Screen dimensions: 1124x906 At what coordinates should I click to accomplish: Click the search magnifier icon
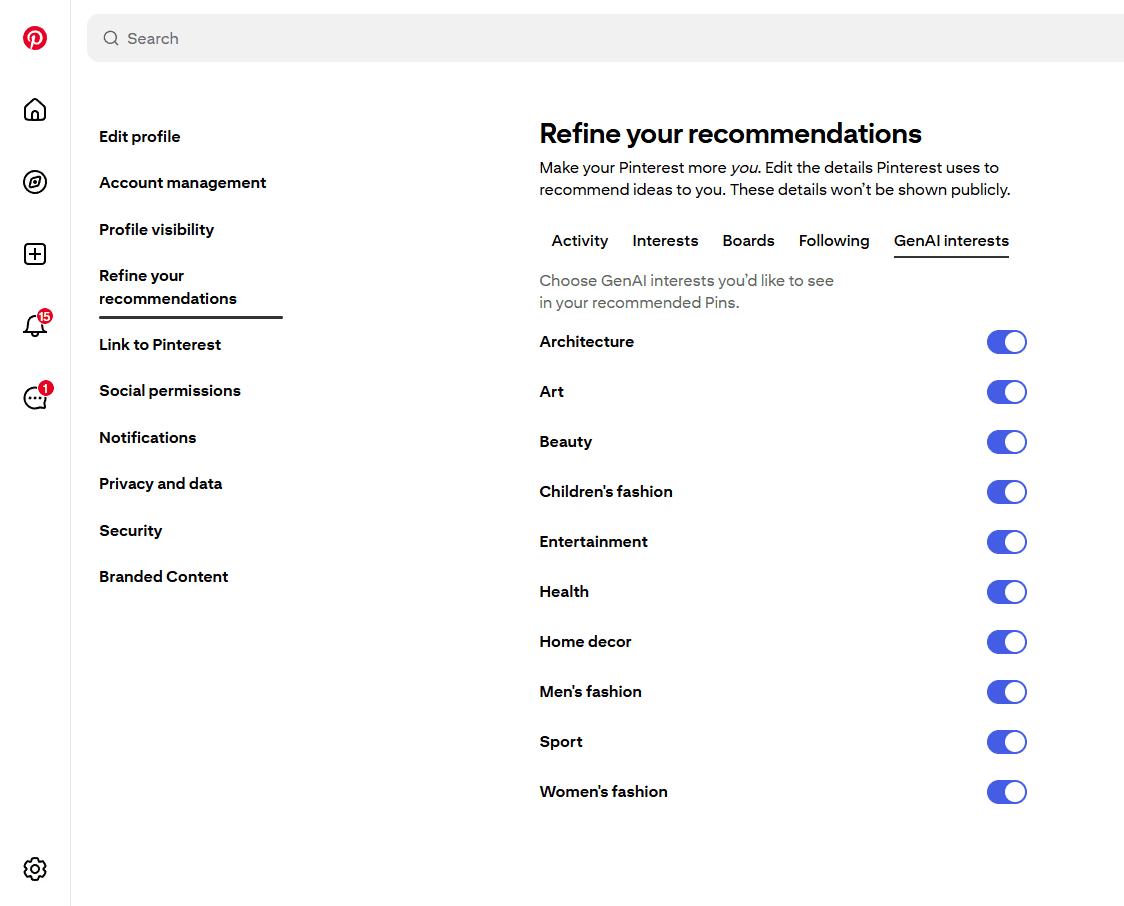(110, 38)
